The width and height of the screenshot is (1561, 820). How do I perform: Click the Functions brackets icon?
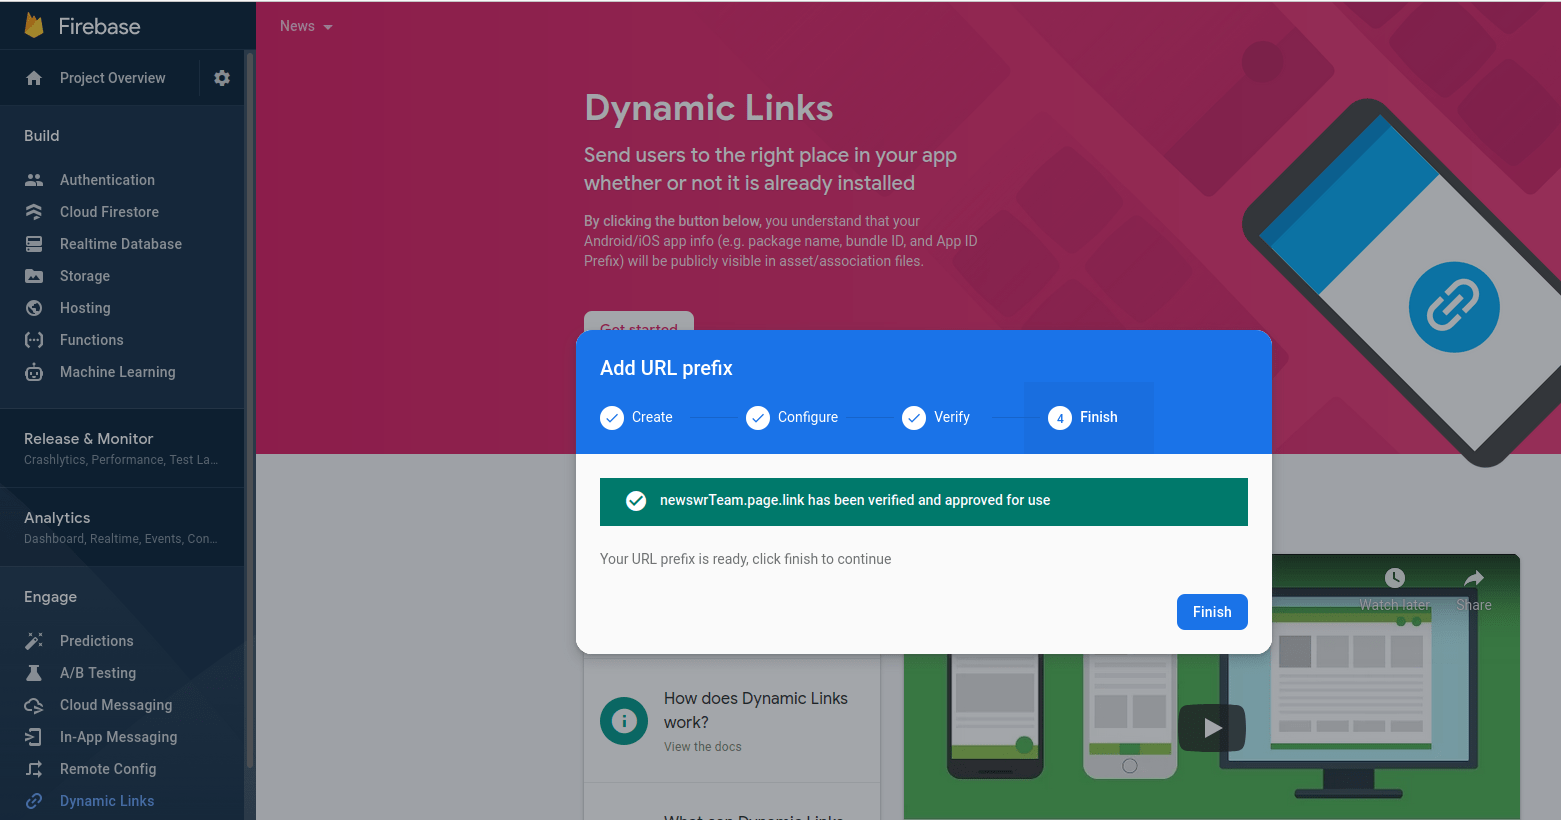tap(34, 340)
